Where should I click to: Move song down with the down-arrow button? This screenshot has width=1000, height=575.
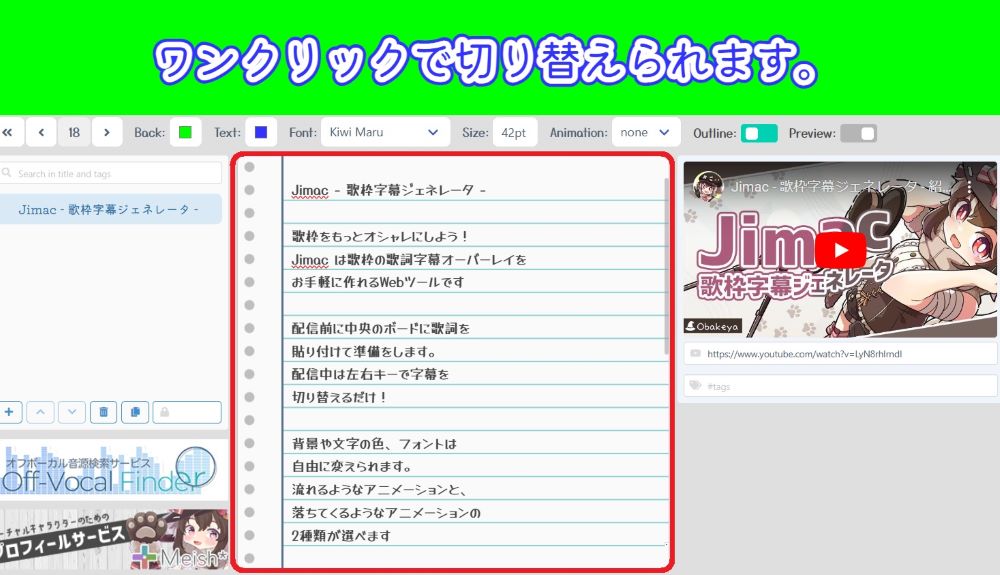72,412
